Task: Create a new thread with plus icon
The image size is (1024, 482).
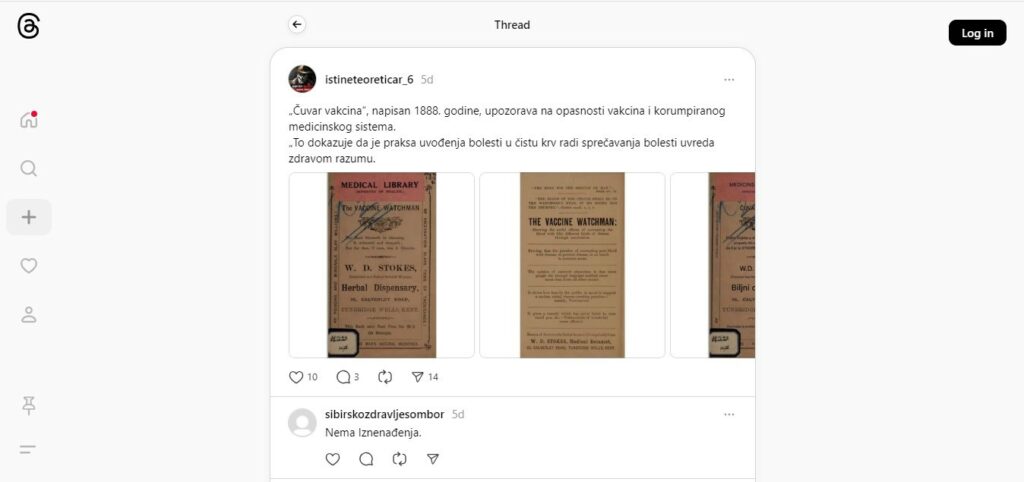Action: (x=29, y=217)
